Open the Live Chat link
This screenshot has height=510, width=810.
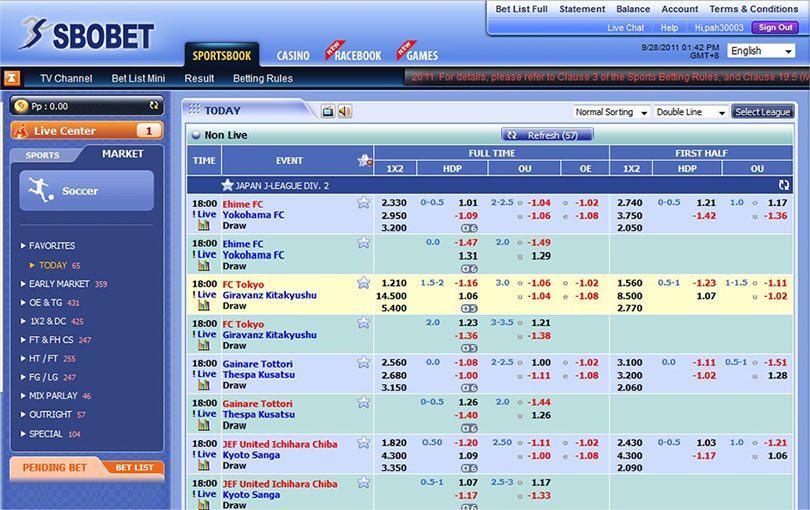click(626, 28)
